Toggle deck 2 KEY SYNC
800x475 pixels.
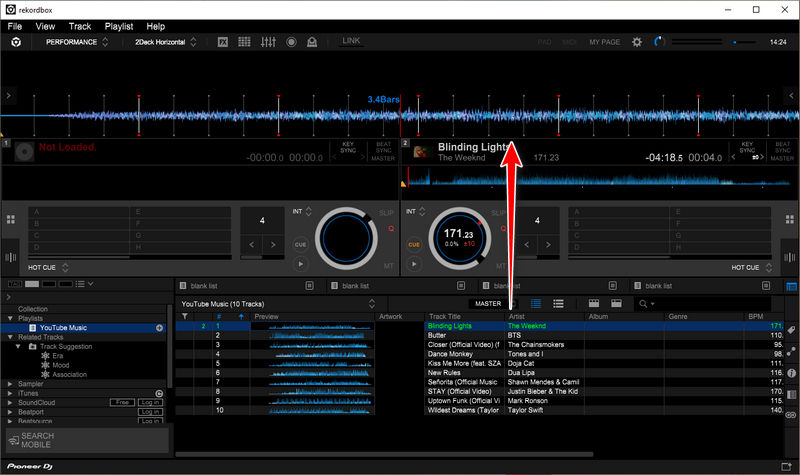click(x=747, y=147)
